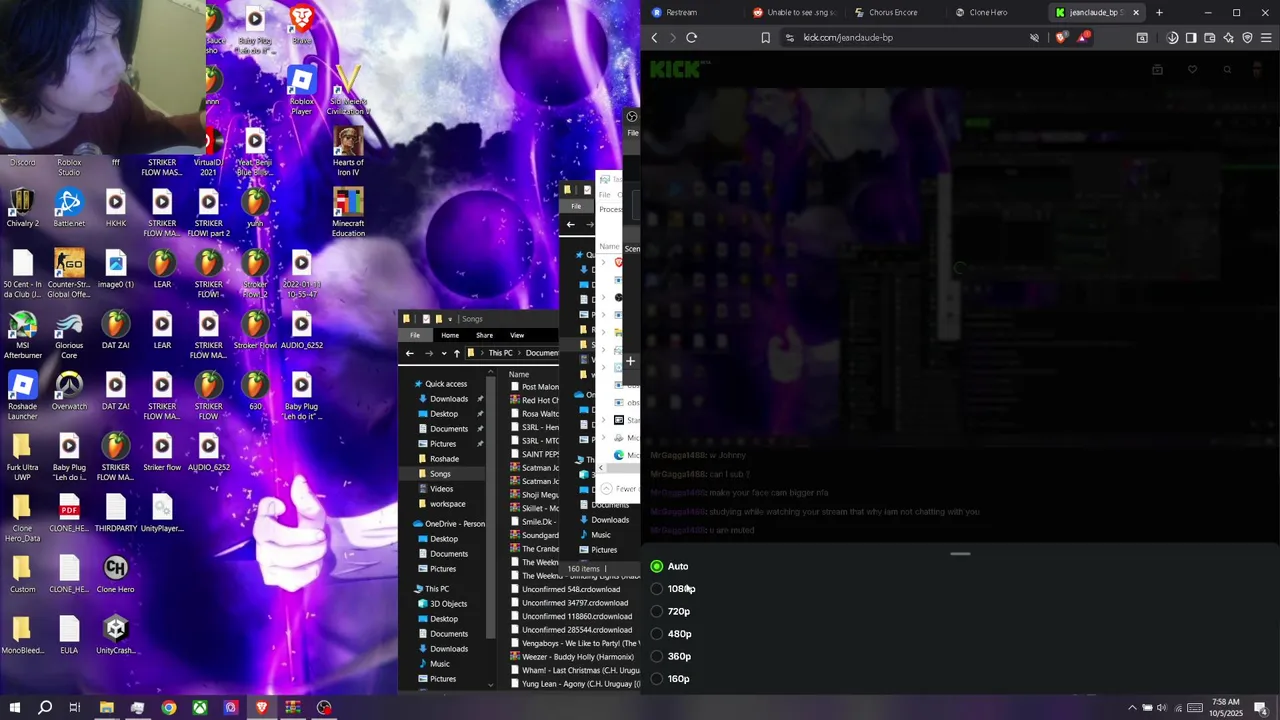Open Share ribbon tab in Songs window
This screenshot has width=1280, height=720.
pyautogui.click(x=484, y=335)
